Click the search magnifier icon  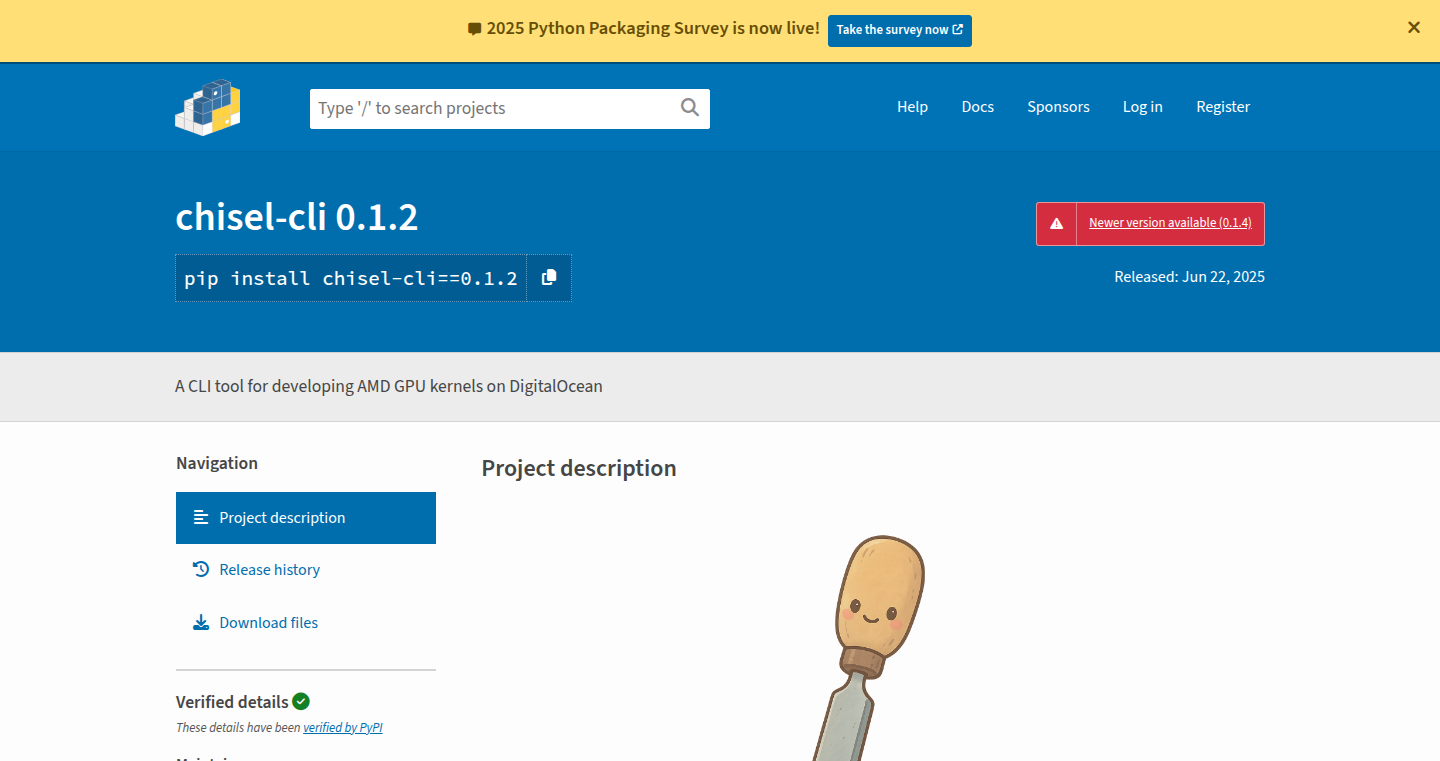click(x=690, y=108)
